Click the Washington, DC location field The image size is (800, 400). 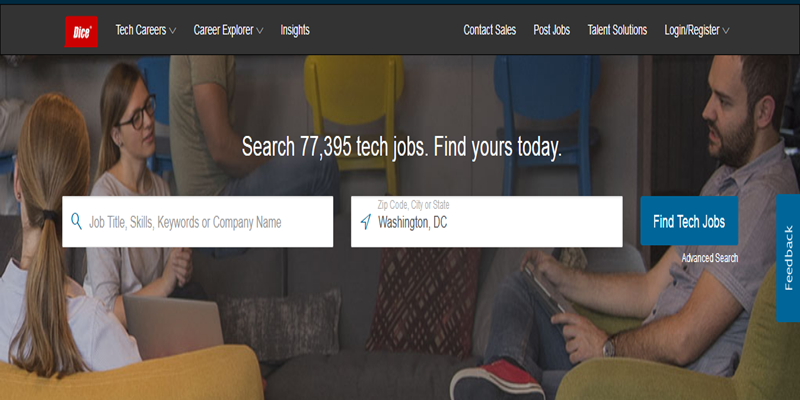coord(487,222)
